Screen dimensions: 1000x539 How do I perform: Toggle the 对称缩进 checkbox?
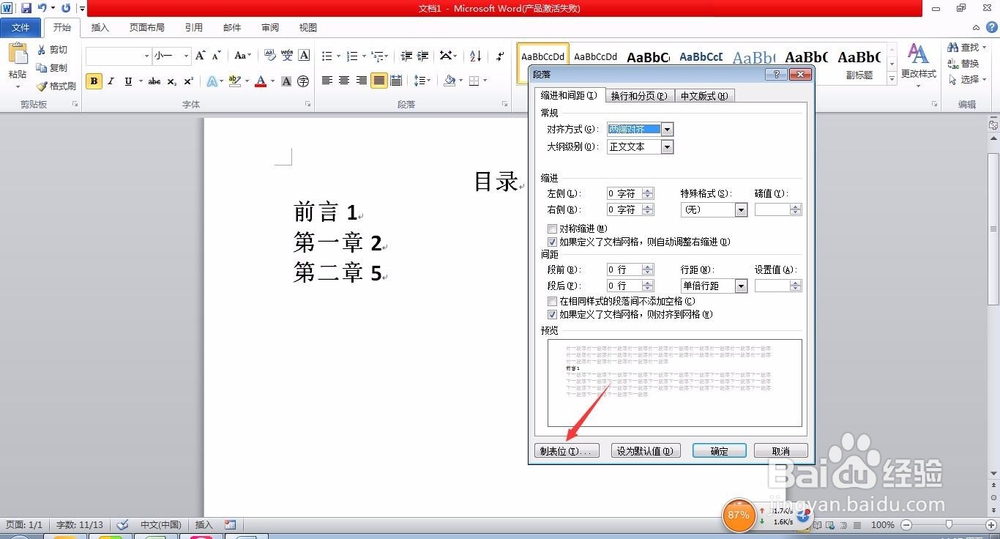(x=552, y=228)
